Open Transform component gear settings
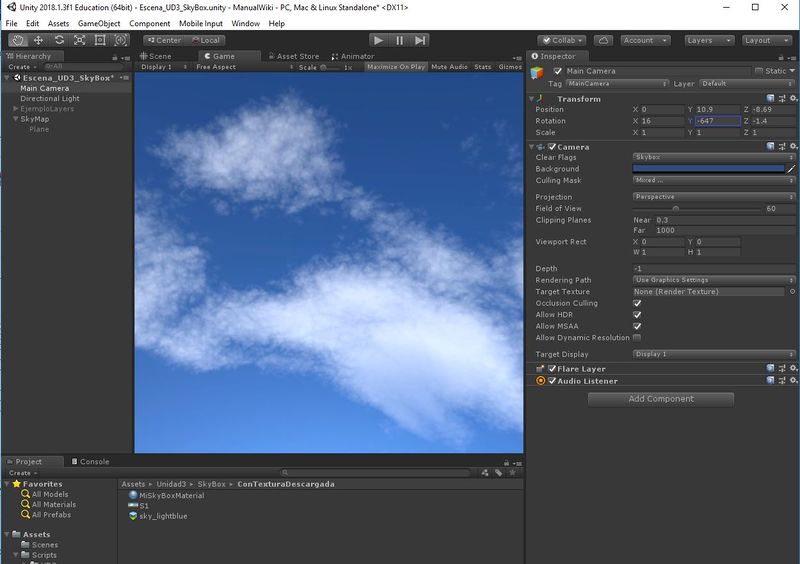800x564 pixels. 793,98
